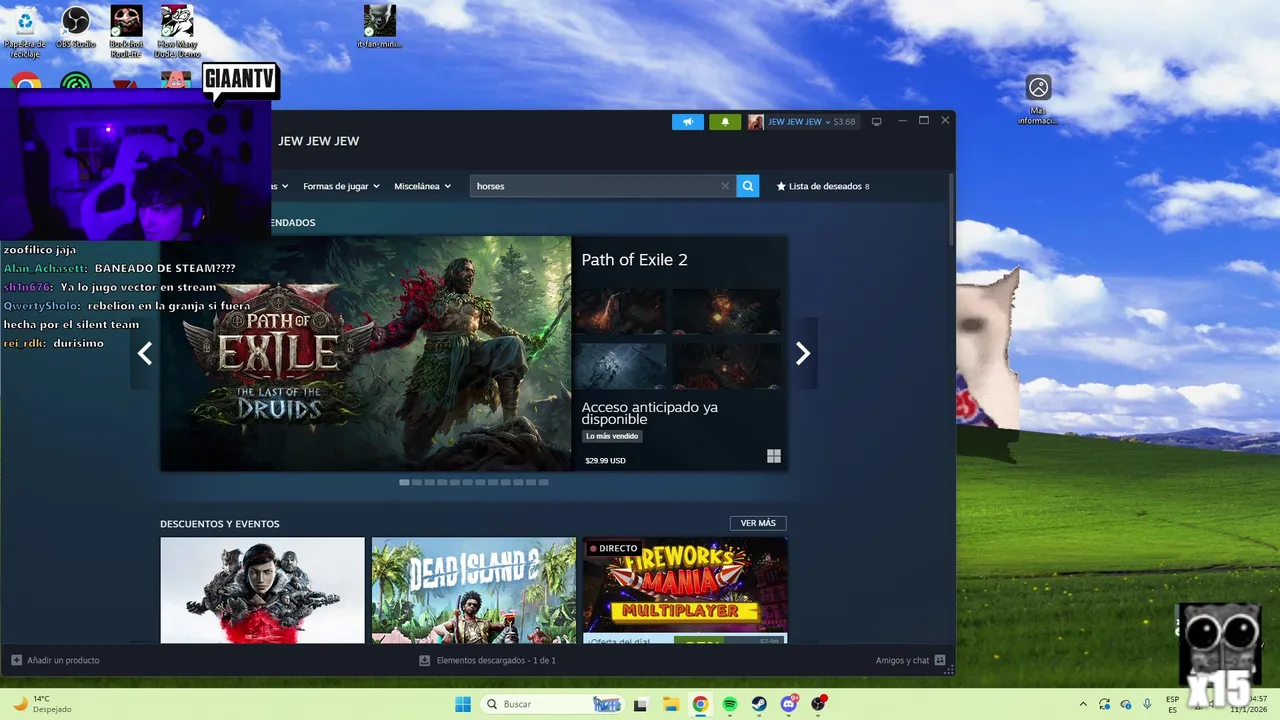Go to previous featured game with left arrow

(145, 353)
